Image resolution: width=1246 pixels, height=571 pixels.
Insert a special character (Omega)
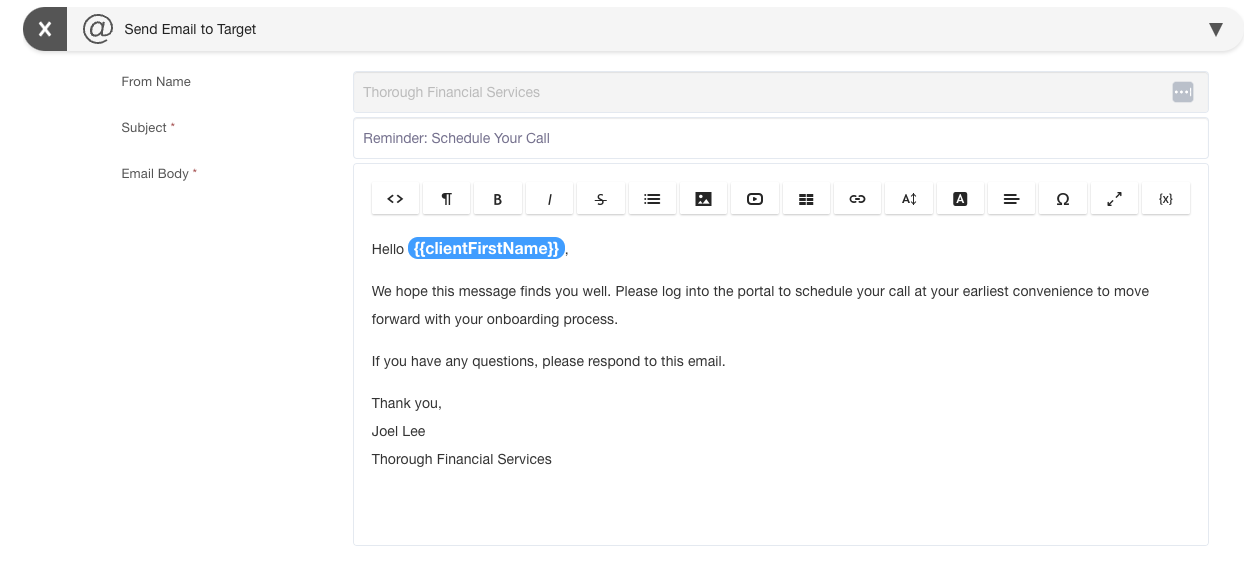coord(1063,199)
